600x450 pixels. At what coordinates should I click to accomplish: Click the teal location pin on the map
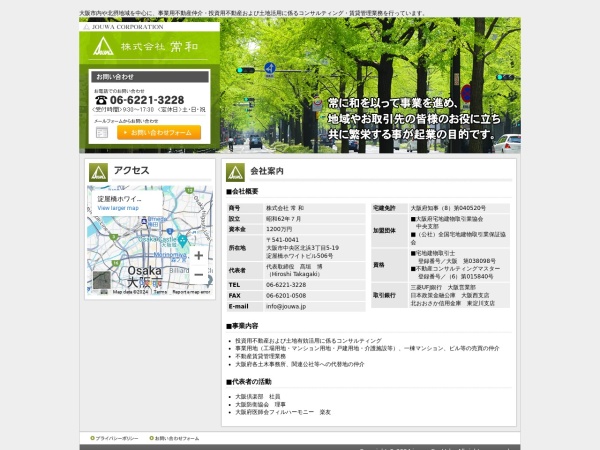click(183, 241)
